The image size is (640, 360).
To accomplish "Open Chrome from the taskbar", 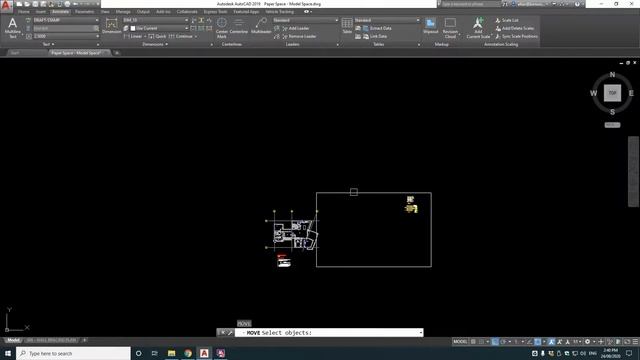I will coord(188,353).
